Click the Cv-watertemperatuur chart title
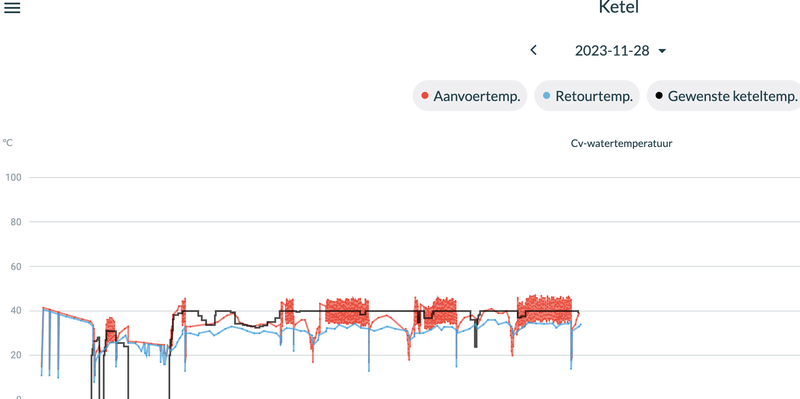This screenshot has width=800, height=399. coord(621,143)
